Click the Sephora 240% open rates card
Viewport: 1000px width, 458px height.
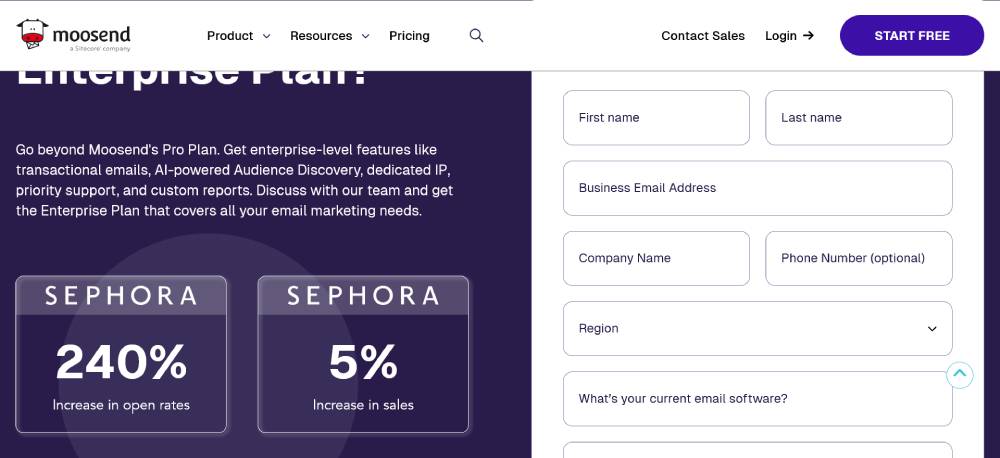(121, 354)
